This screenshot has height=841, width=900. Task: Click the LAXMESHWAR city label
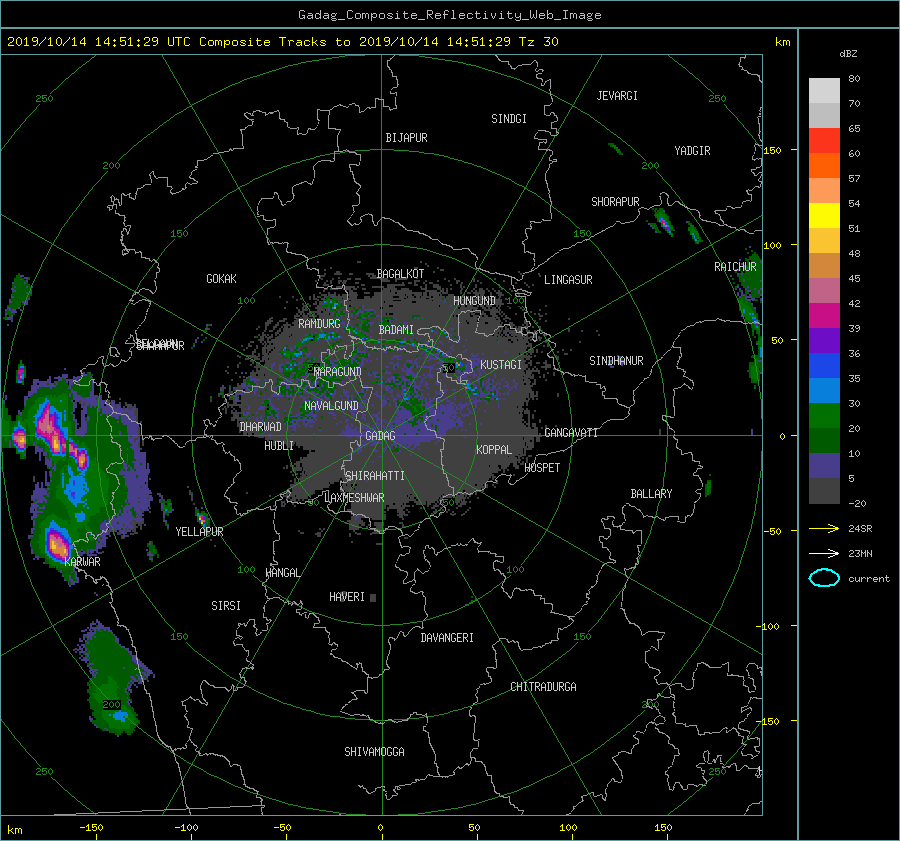(x=354, y=498)
